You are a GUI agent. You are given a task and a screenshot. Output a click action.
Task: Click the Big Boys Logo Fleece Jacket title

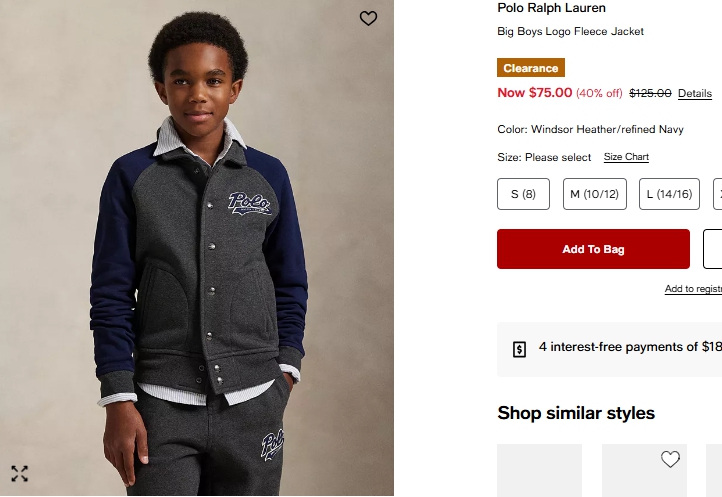[570, 32]
